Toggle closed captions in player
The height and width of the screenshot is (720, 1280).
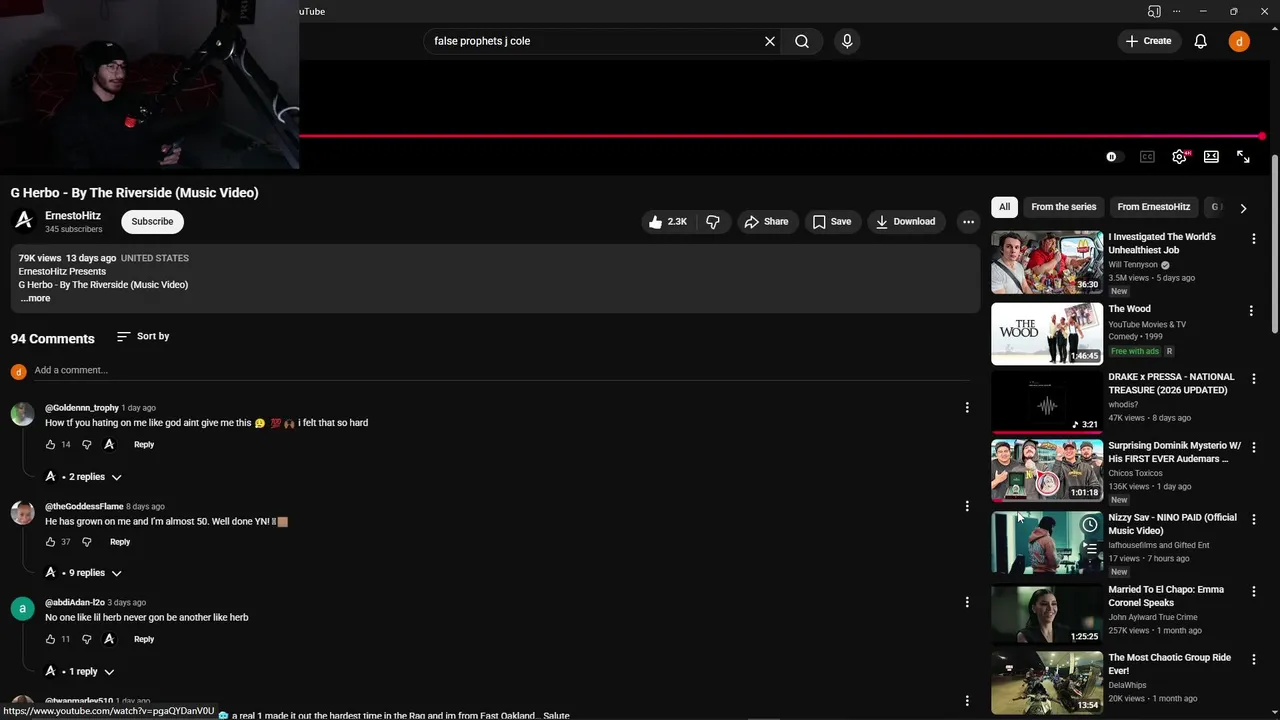point(1147,157)
